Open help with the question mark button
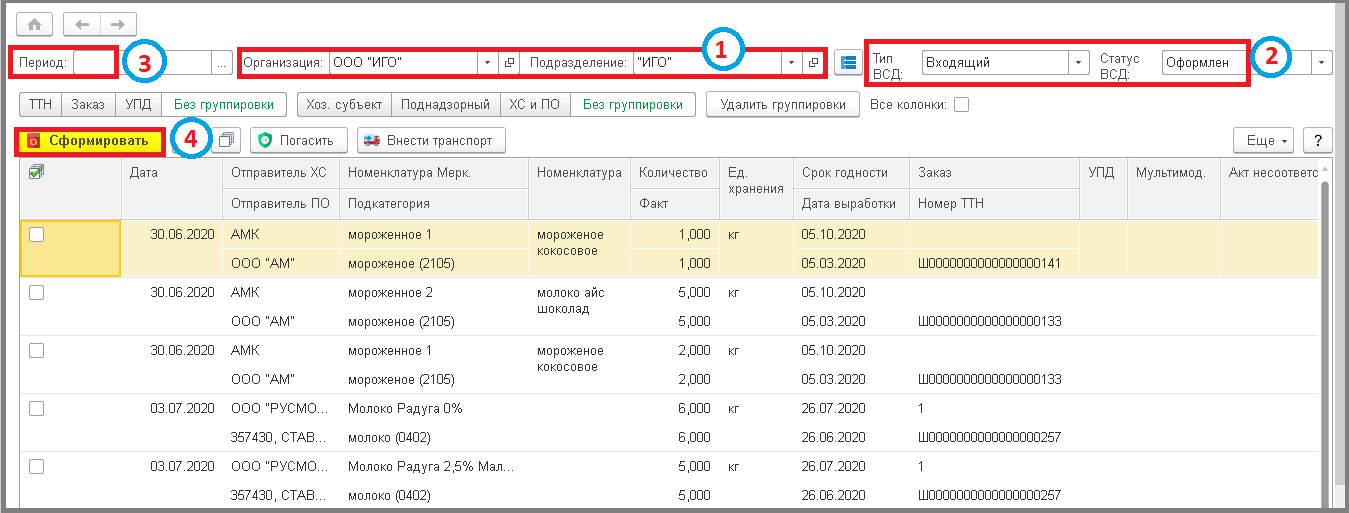 point(1318,140)
